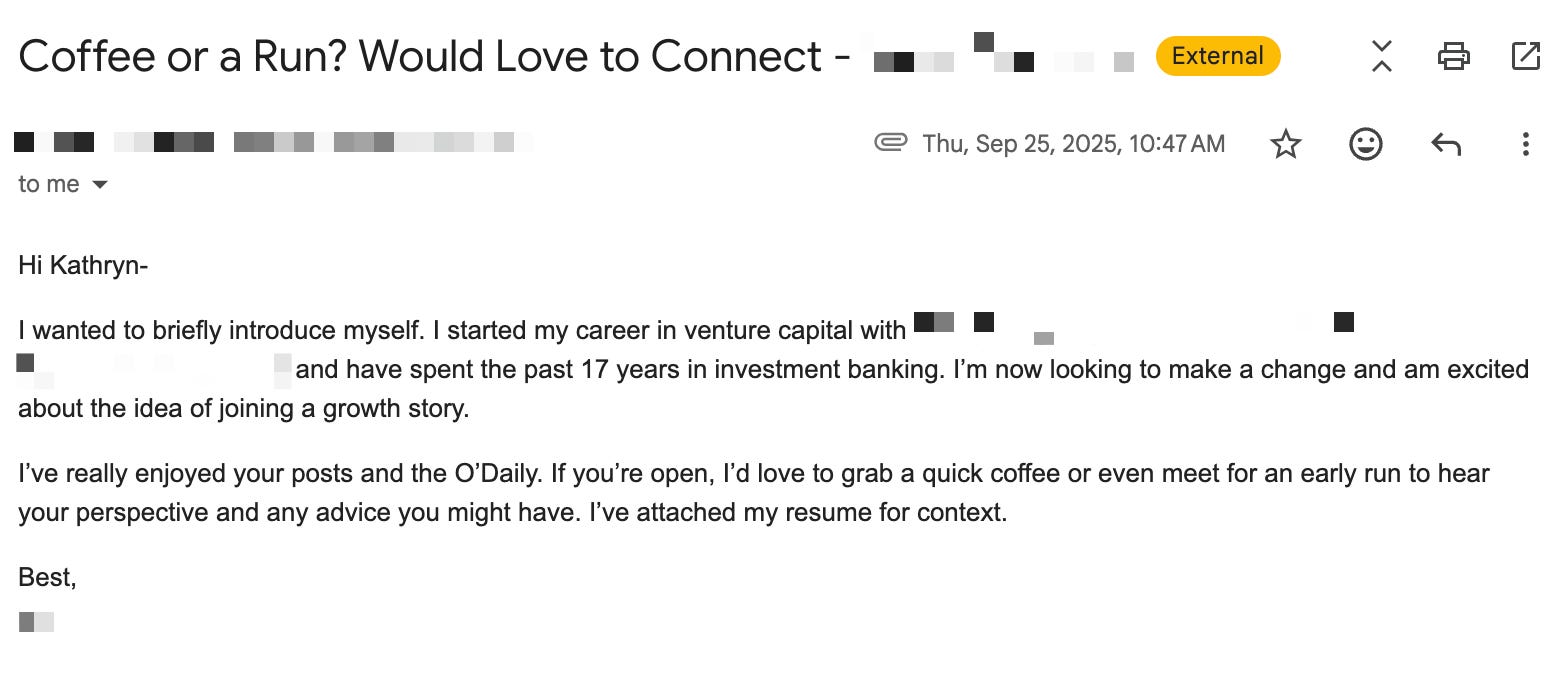
Task: Click the "Best," sign-off line
Action: tap(47, 578)
